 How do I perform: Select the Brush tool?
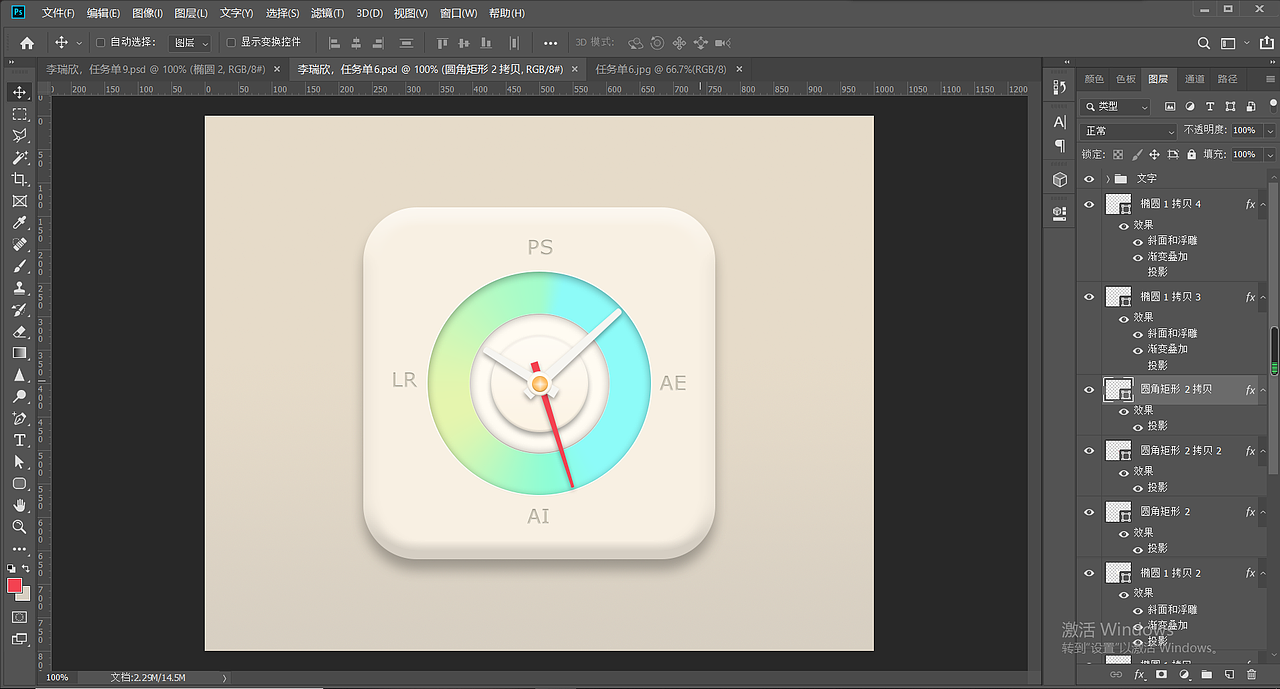click(x=19, y=266)
